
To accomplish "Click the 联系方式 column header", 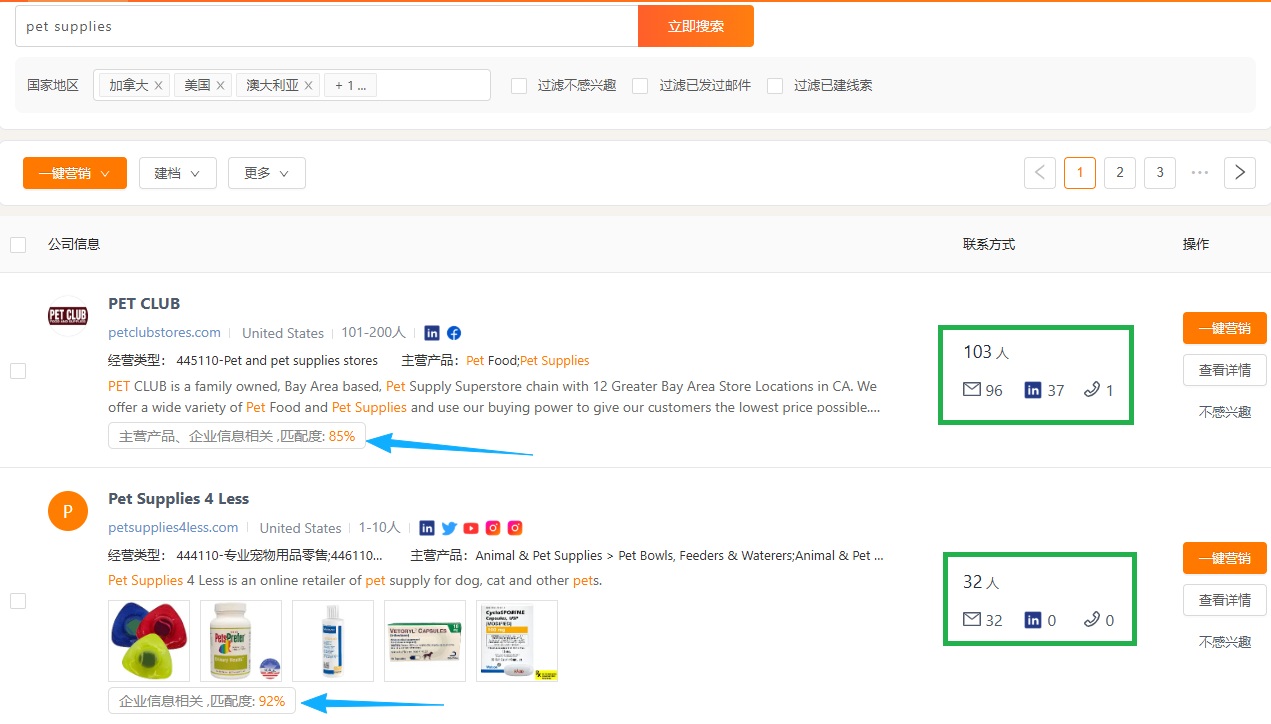I will click(989, 245).
